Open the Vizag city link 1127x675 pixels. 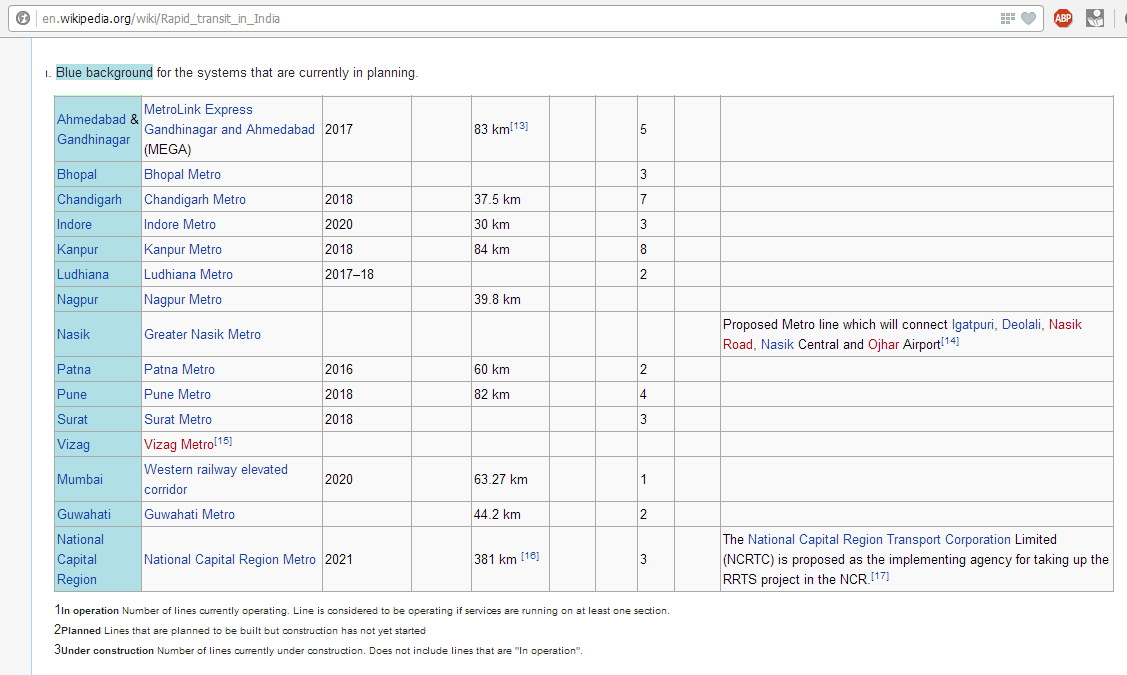pyautogui.click(x=73, y=444)
